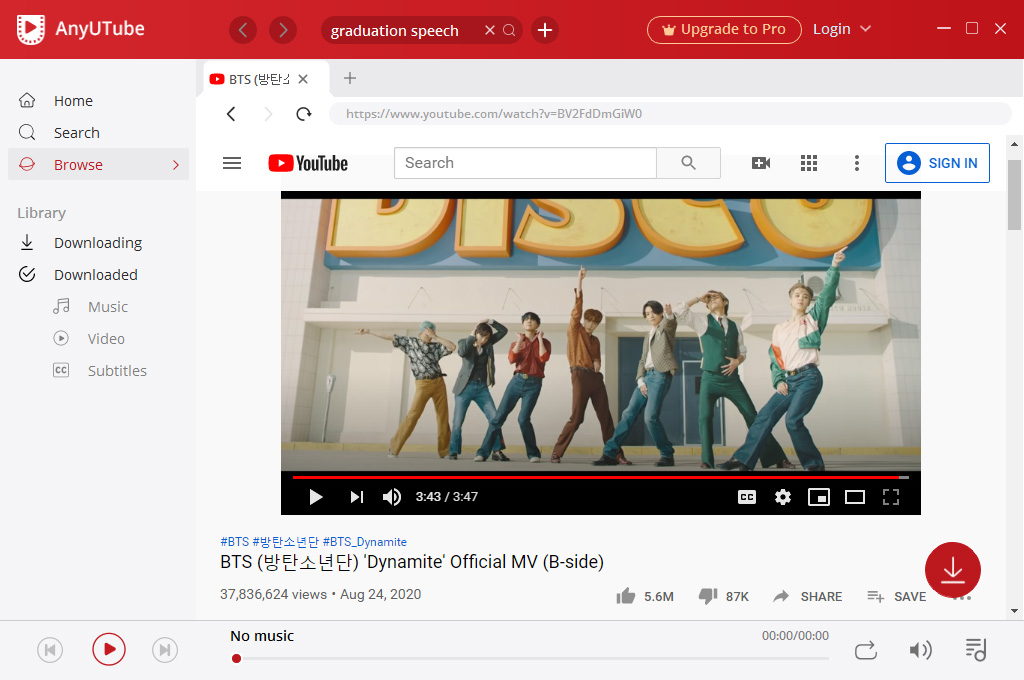1024x680 pixels.
Task: Play previous track in bottom player
Action: click(50, 650)
